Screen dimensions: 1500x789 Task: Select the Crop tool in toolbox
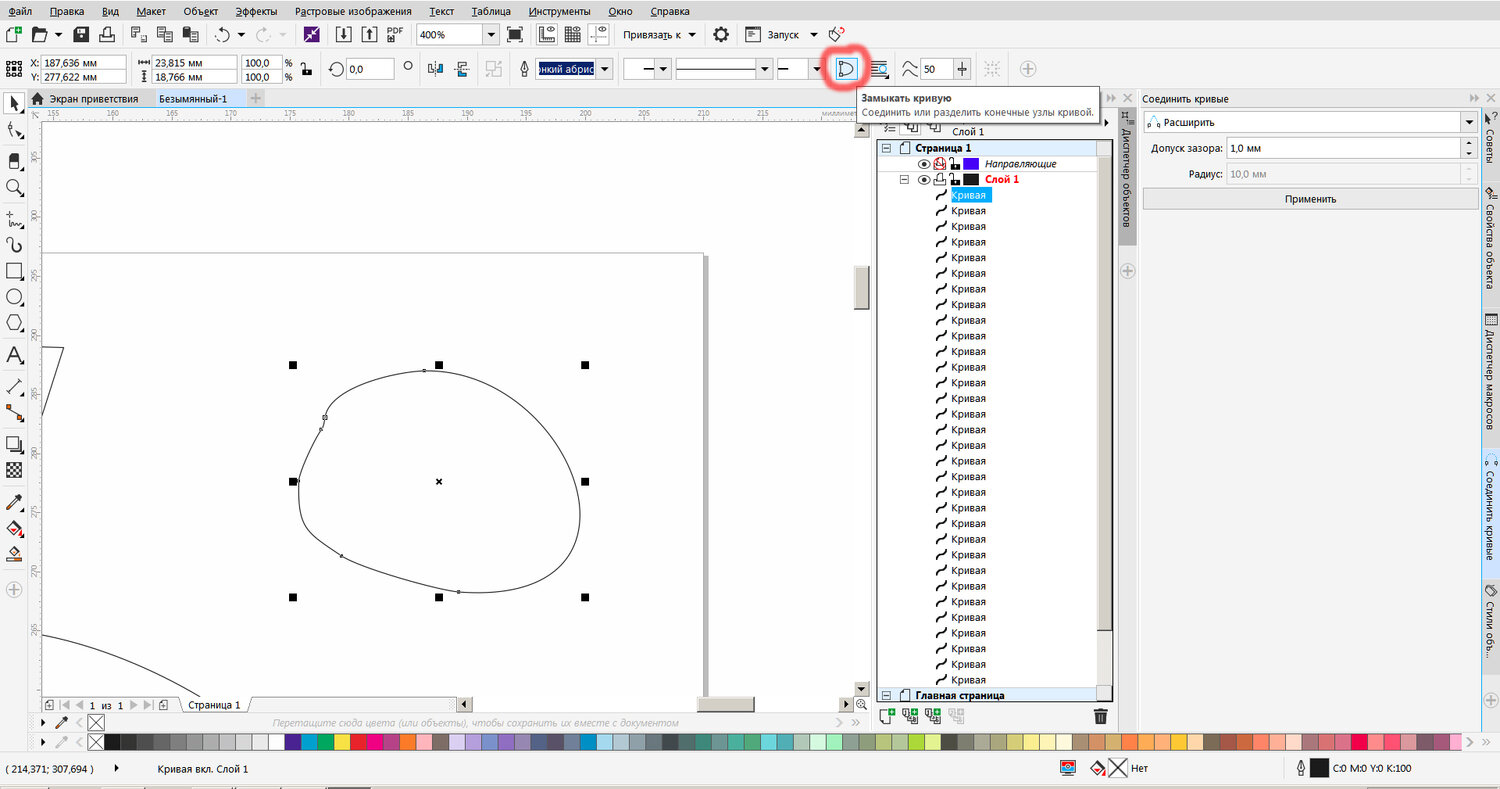click(x=14, y=160)
